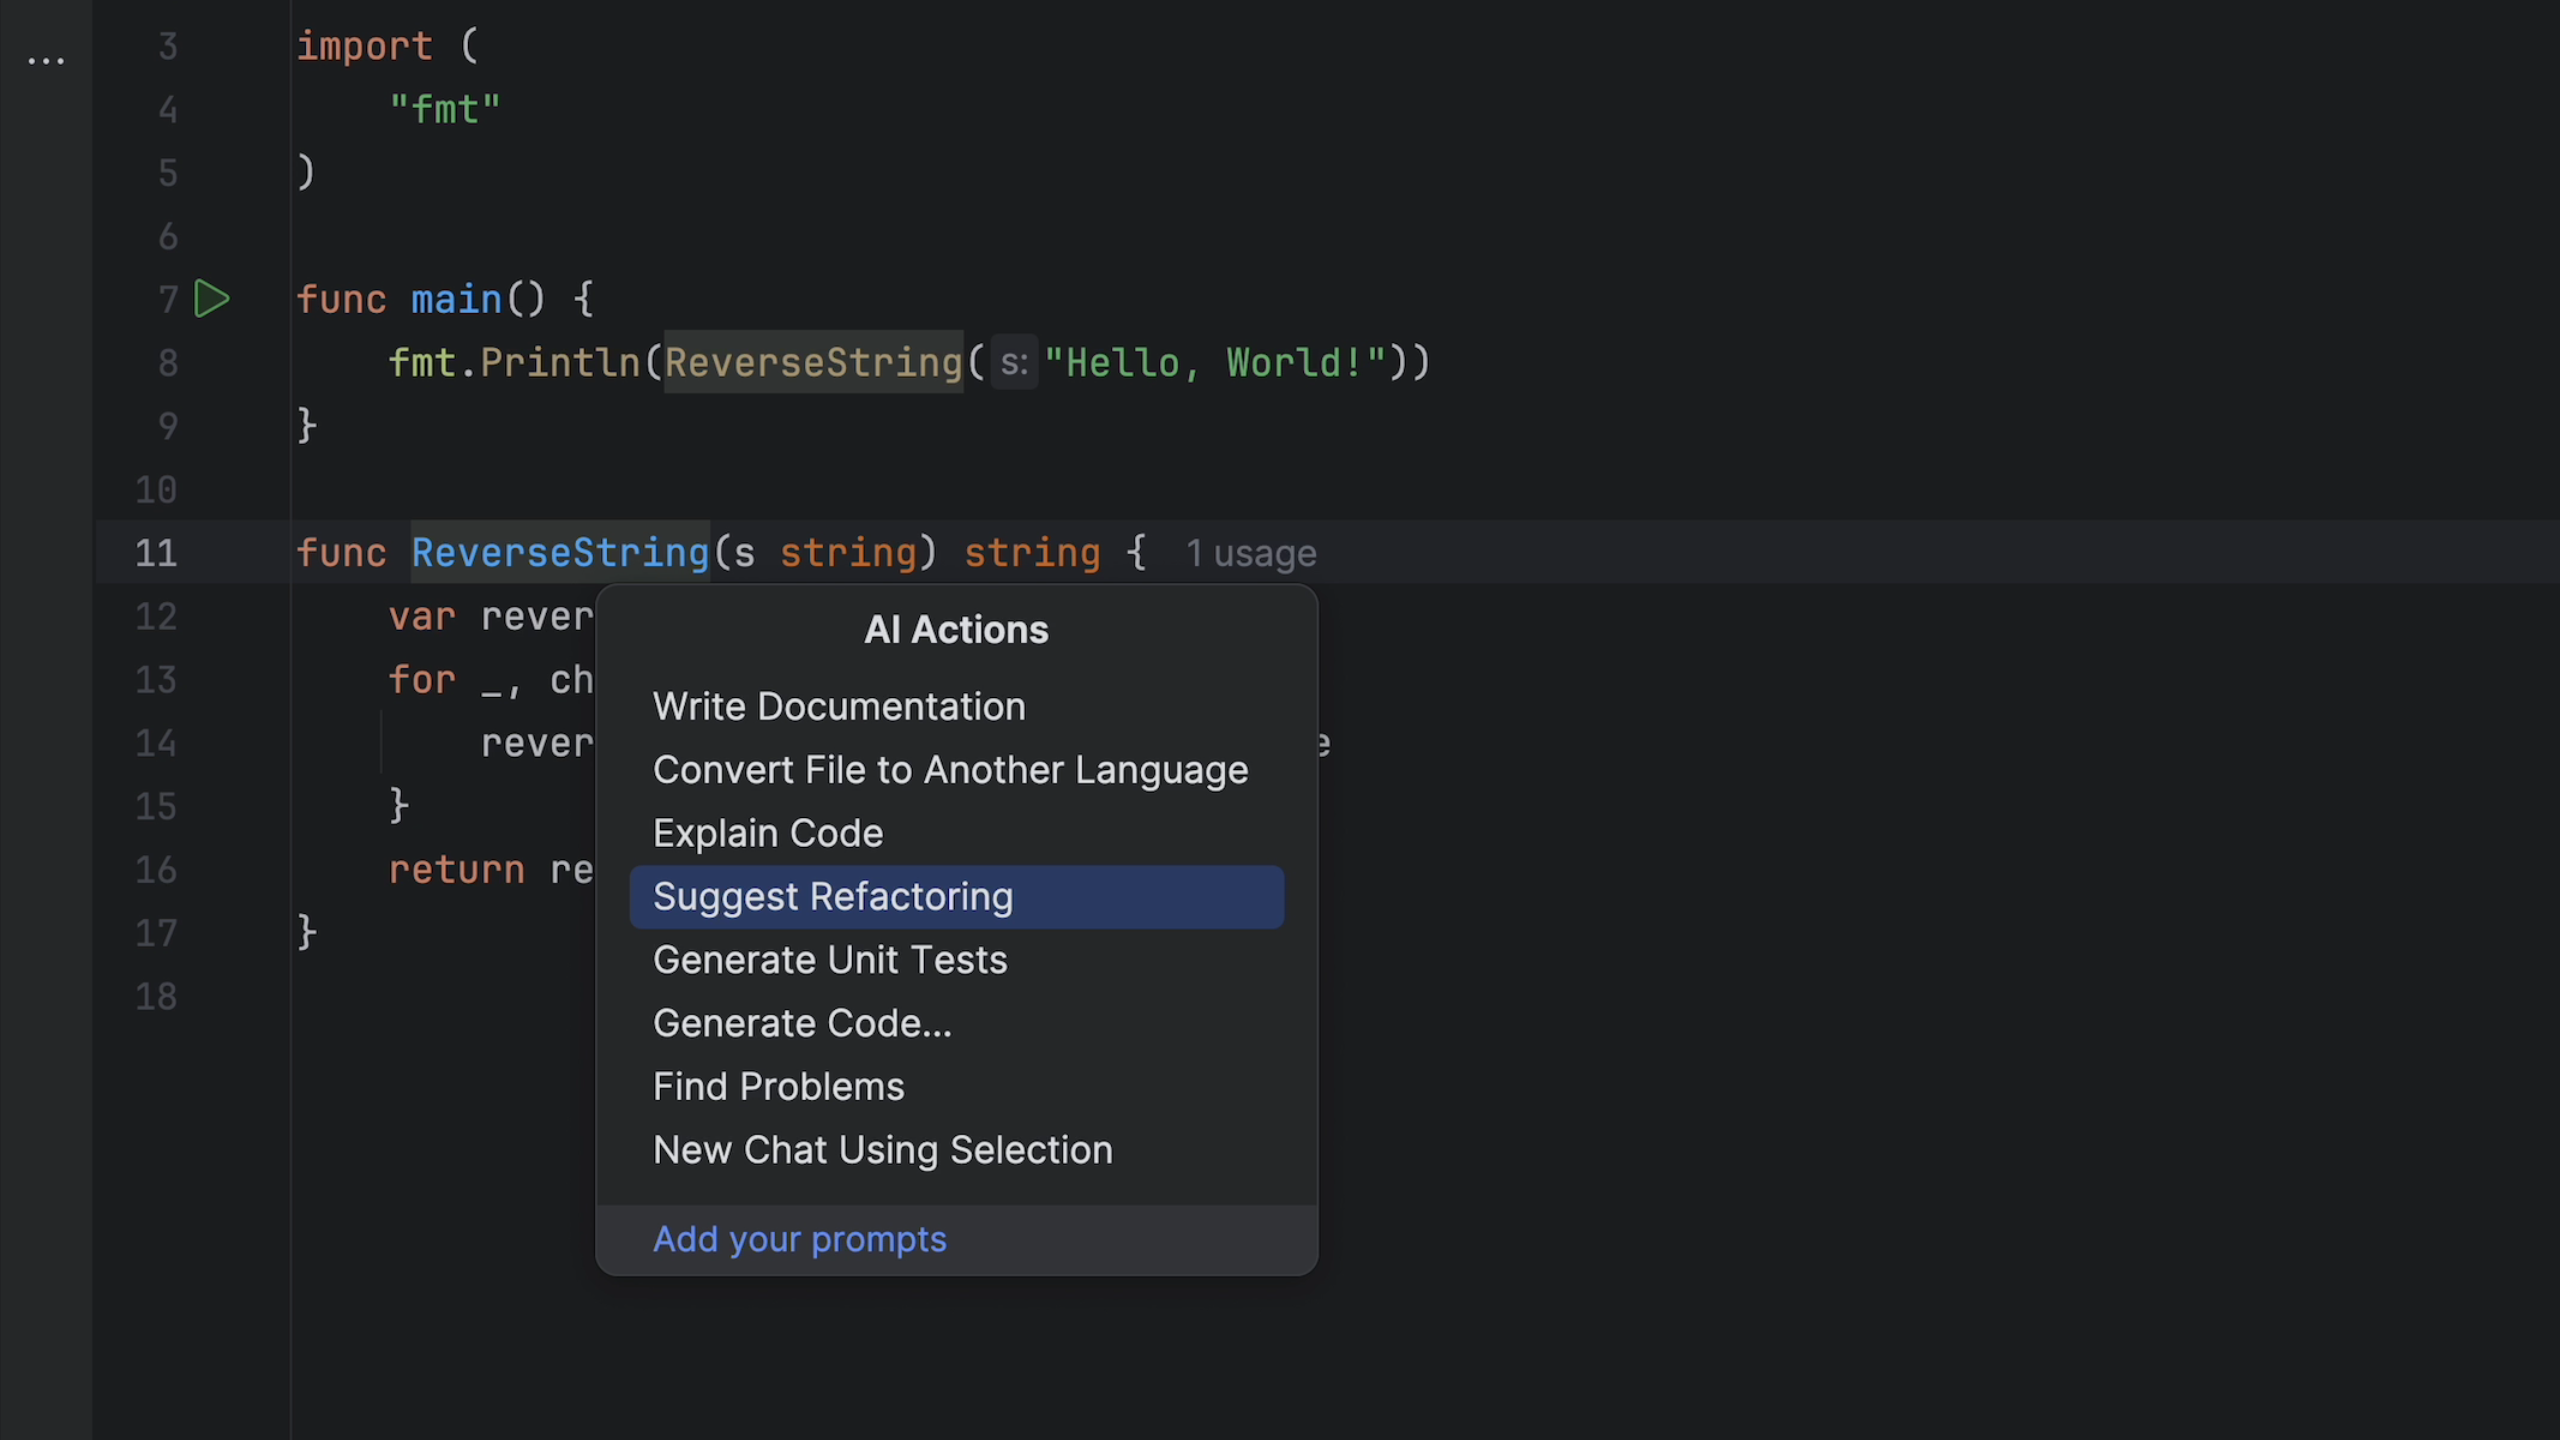Start New Chat Using Selection

(x=882, y=1150)
